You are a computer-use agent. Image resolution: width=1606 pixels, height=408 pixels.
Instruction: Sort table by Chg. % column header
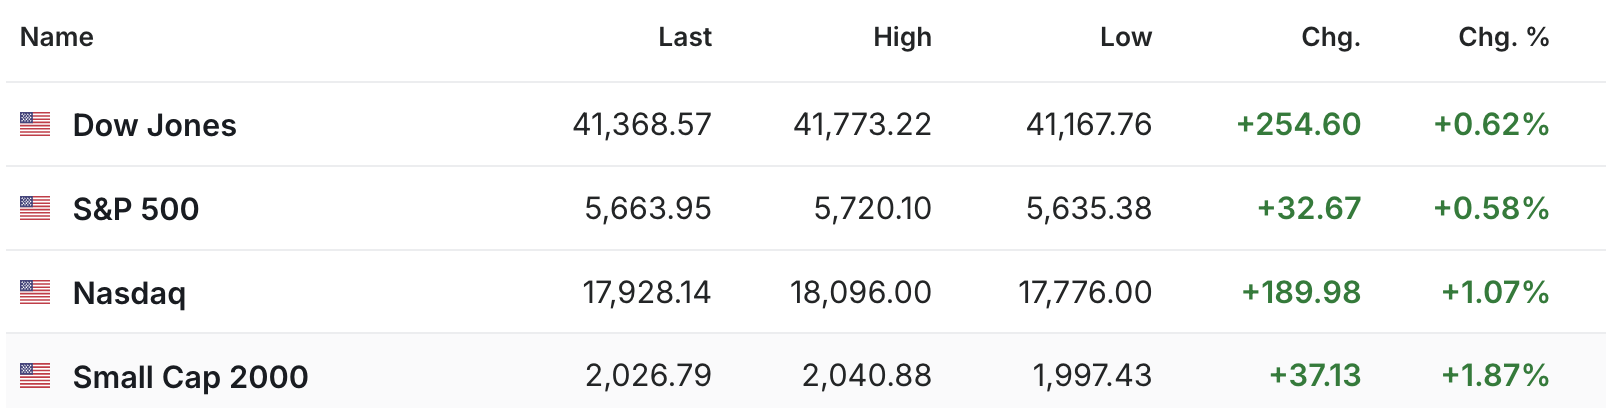1504,37
